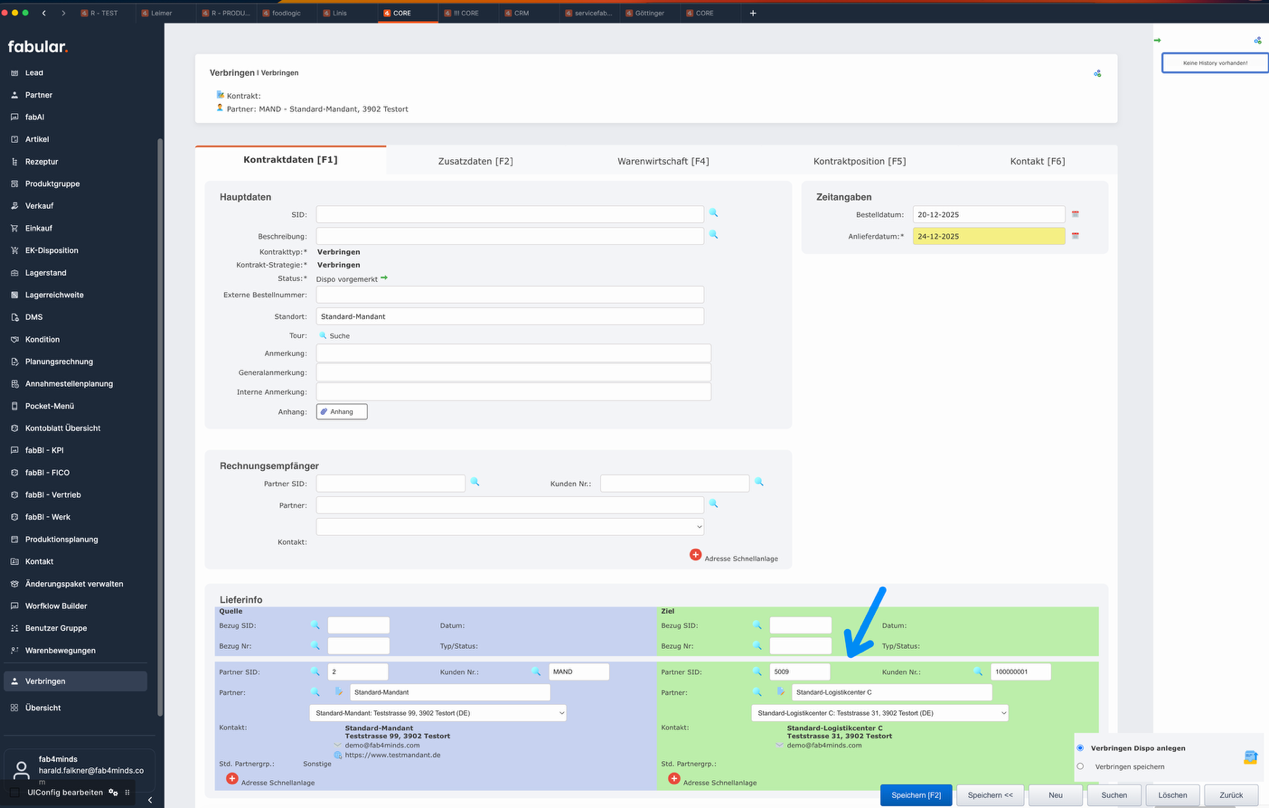Viewport: 1269px width, 808px height.
Task: Click search icon beside Ziel Partner SID
Action: [757, 672]
